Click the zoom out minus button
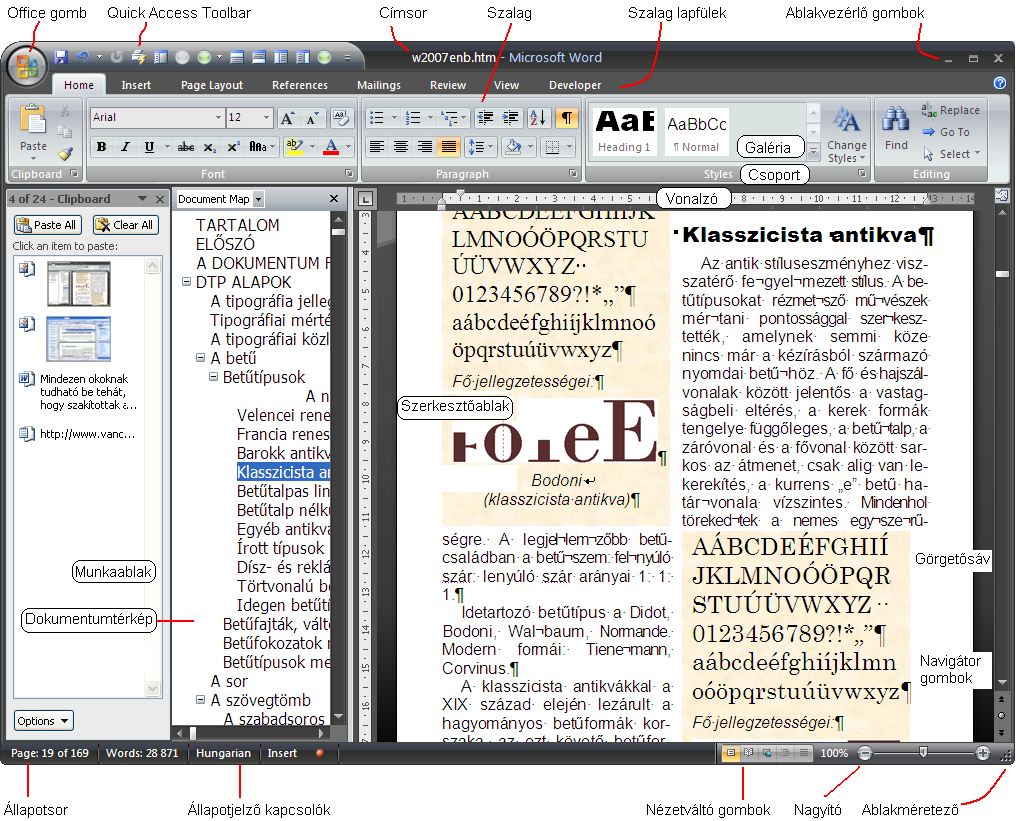 pyautogui.click(x=865, y=753)
